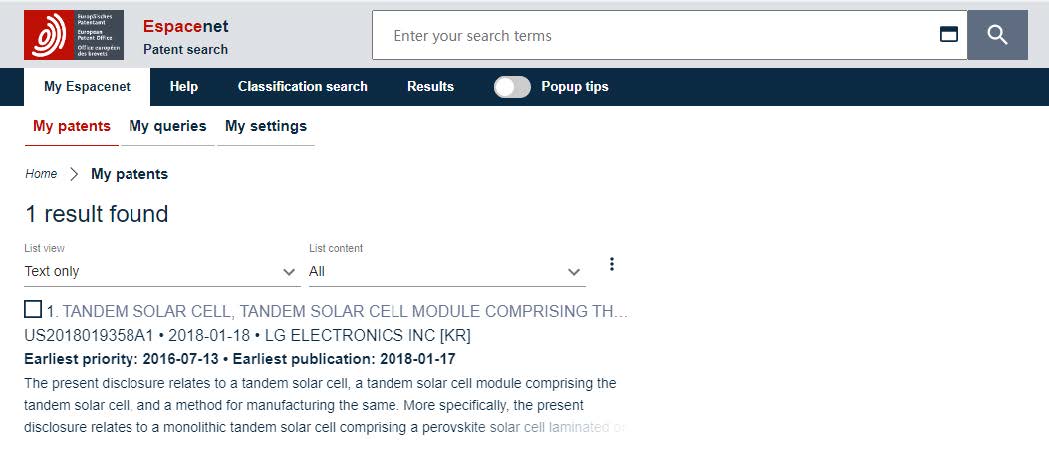Tick the checkbox for the tandem solar cell result
This screenshot has height=457, width=1049.
click(33, 309)
